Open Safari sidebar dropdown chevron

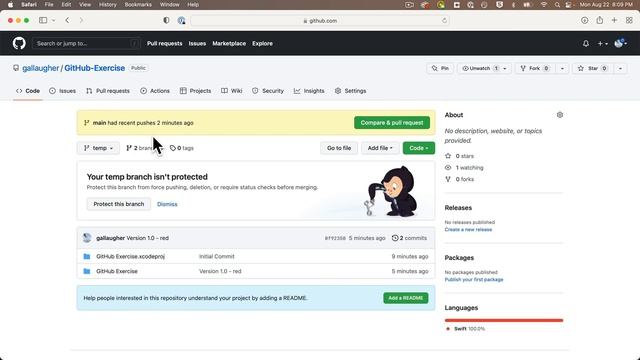click(x=53, y=20)
